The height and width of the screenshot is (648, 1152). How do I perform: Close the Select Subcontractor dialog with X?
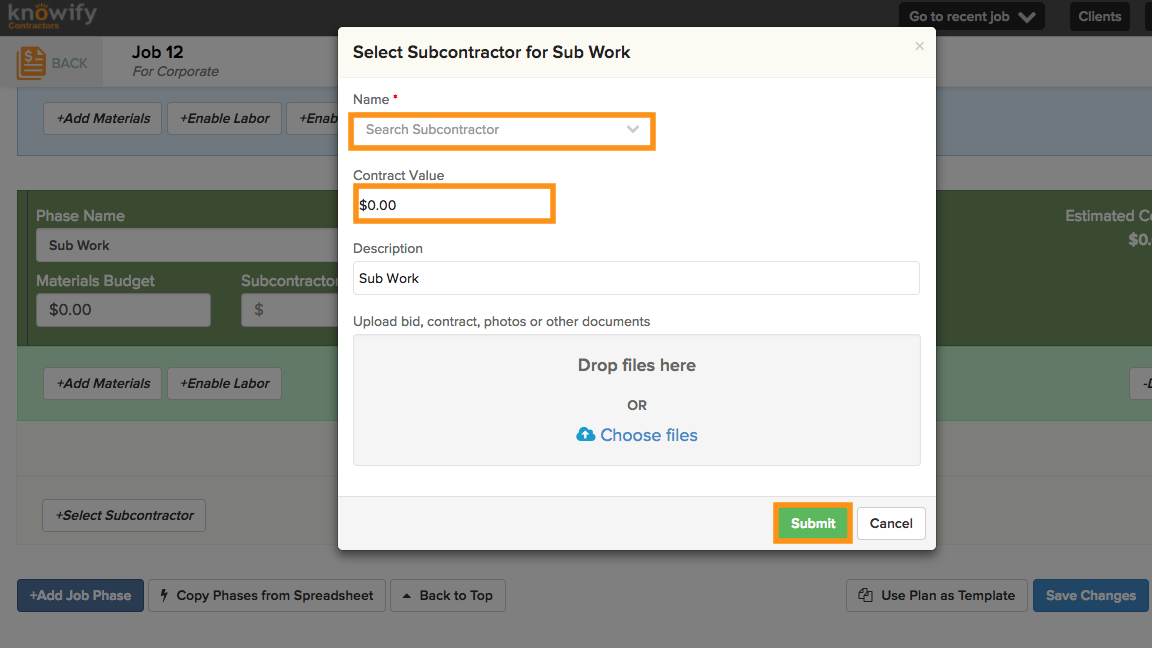[x=919, y=46]
